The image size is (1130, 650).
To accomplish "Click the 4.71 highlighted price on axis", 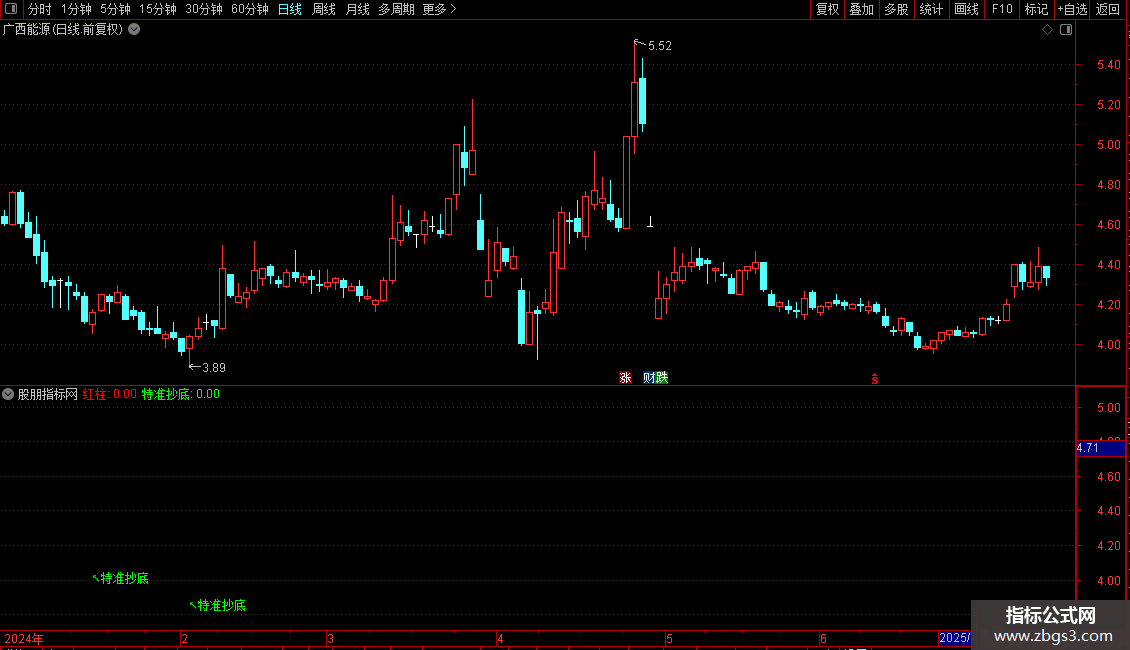I will [1100, 448].
